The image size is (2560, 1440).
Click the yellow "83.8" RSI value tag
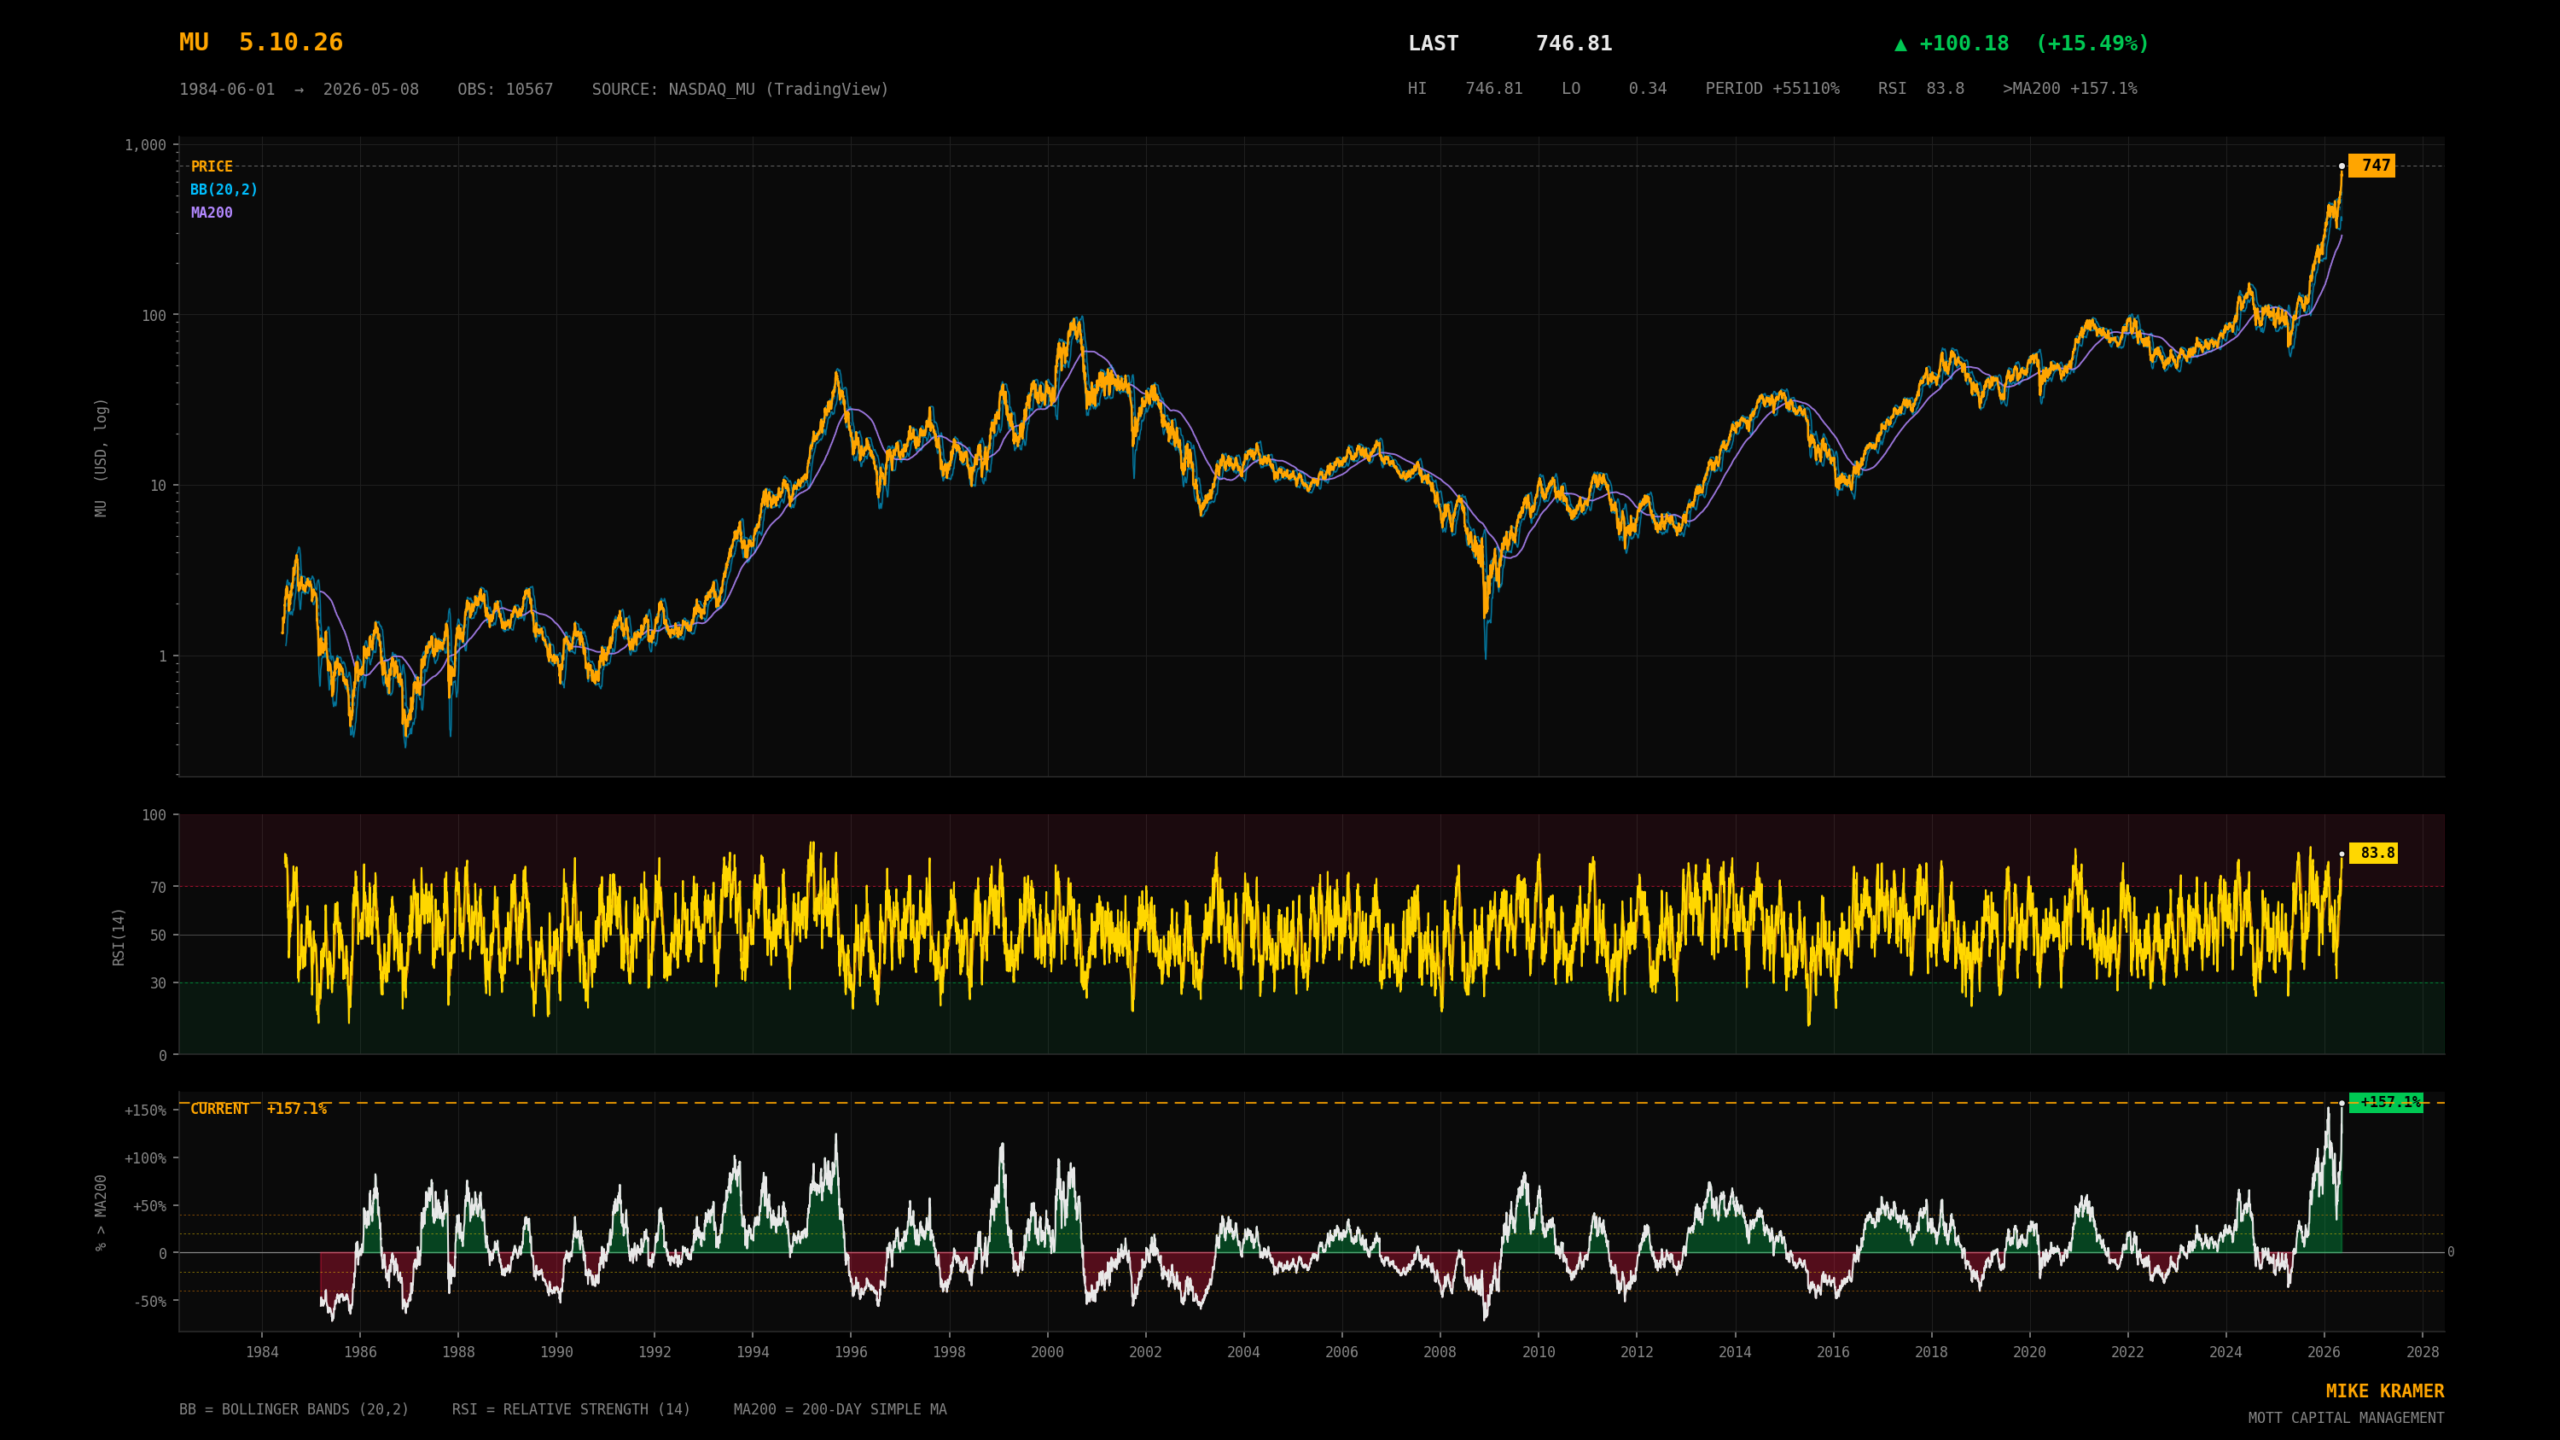coord(2373,852)
